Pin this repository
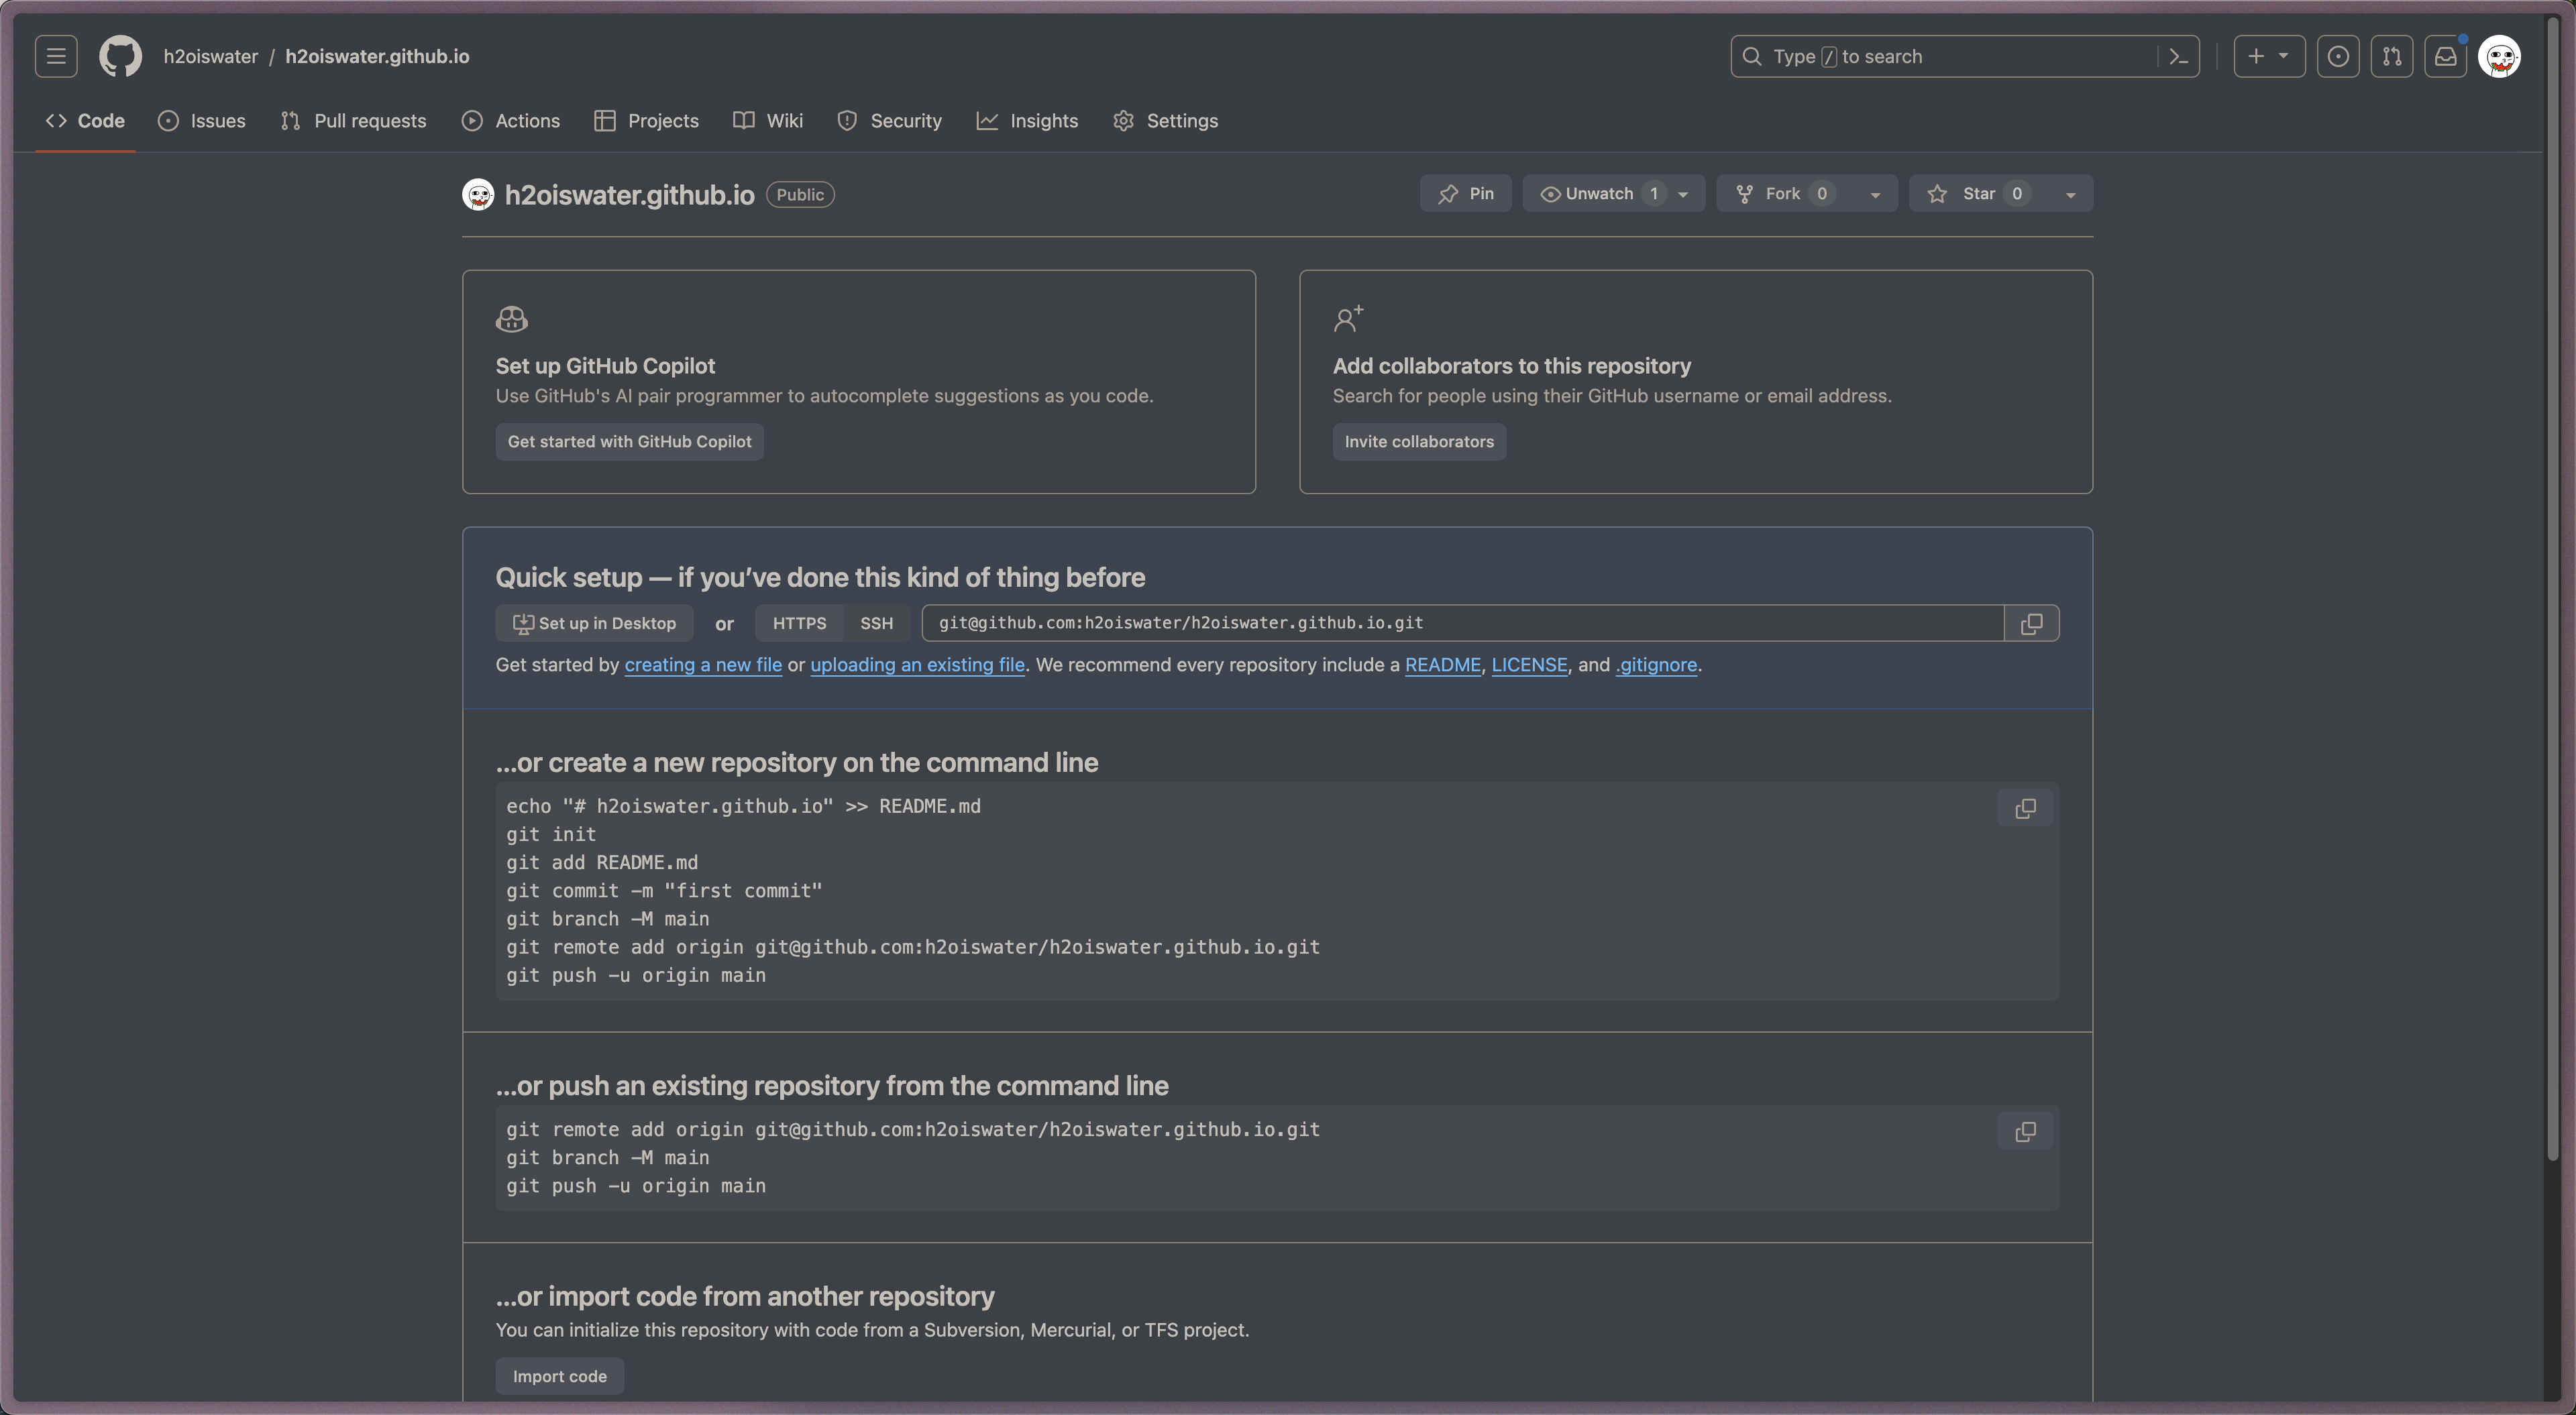Screen dimensions: 2576x1415 click(x=1466, y=194)
